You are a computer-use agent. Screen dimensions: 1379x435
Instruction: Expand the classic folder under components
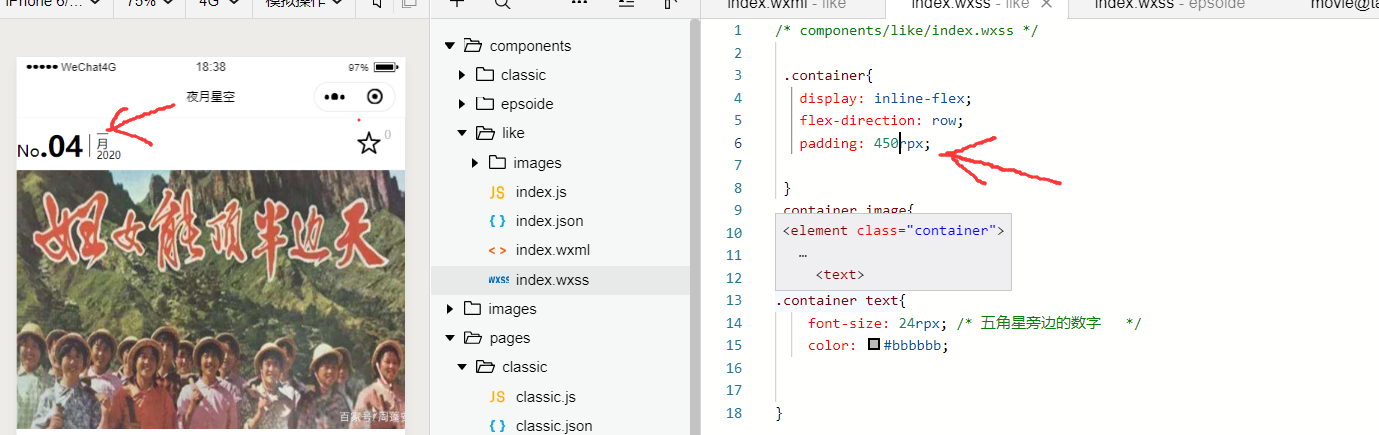coord(462,75)
